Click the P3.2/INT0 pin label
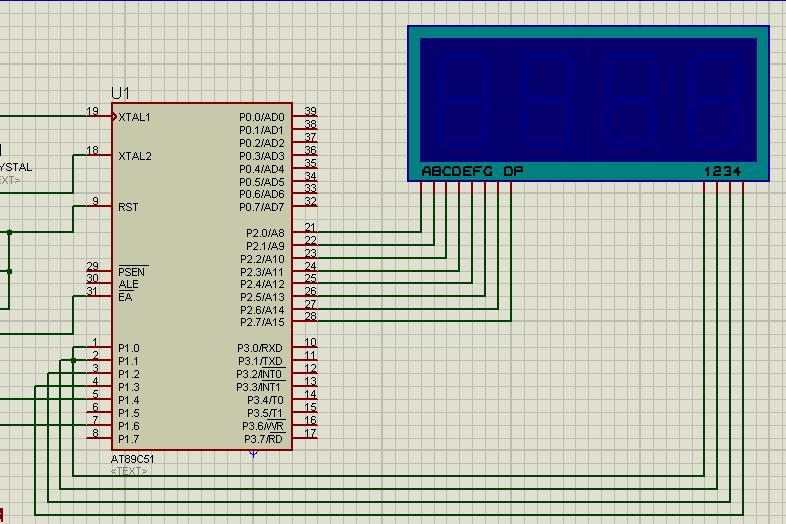786x524 pixels. 259,374
